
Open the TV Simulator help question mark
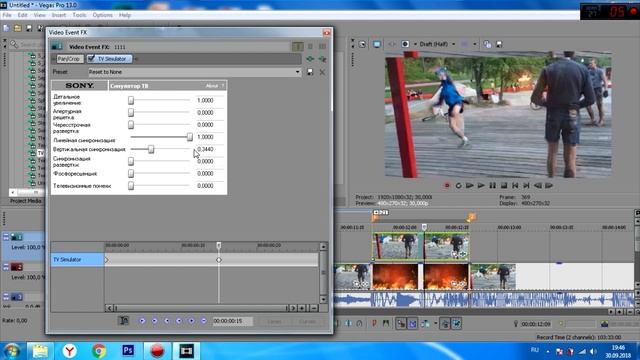(223, 86)
